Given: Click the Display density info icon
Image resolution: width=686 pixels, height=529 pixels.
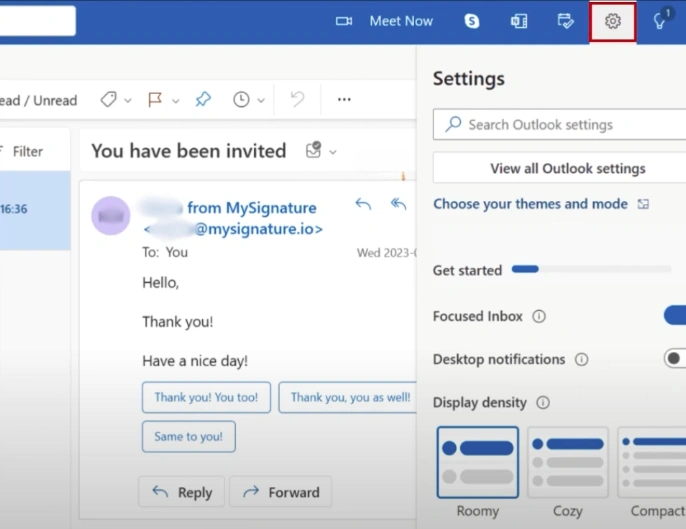Looking at the screenshot, I should pyautogui.click(x=543, y=403).
